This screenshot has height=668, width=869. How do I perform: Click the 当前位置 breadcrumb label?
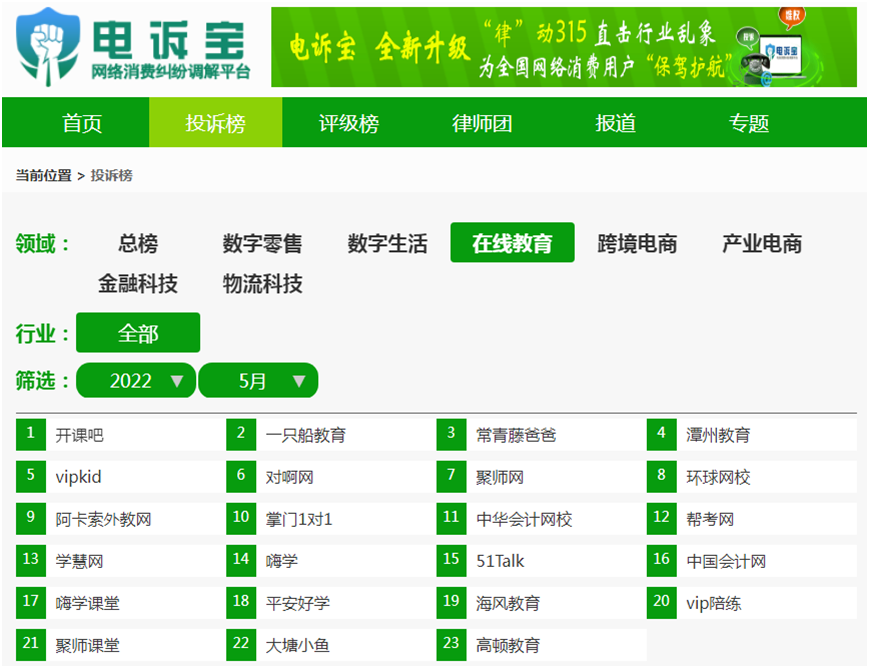tap(43, 176)
